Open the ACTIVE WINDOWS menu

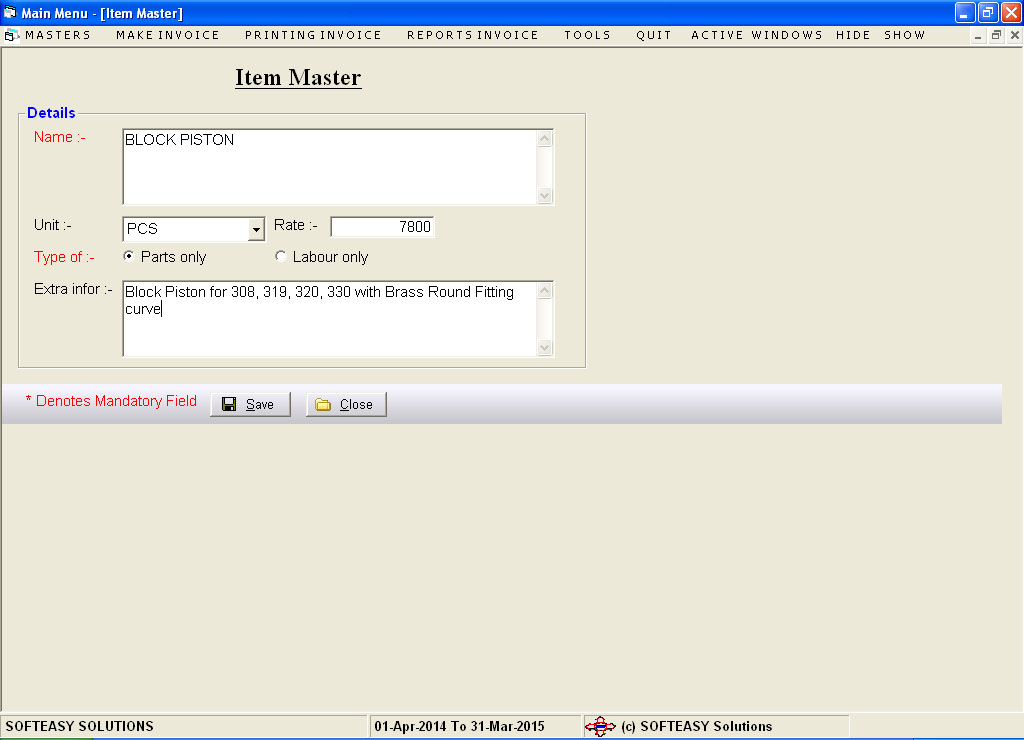point(756,35)
